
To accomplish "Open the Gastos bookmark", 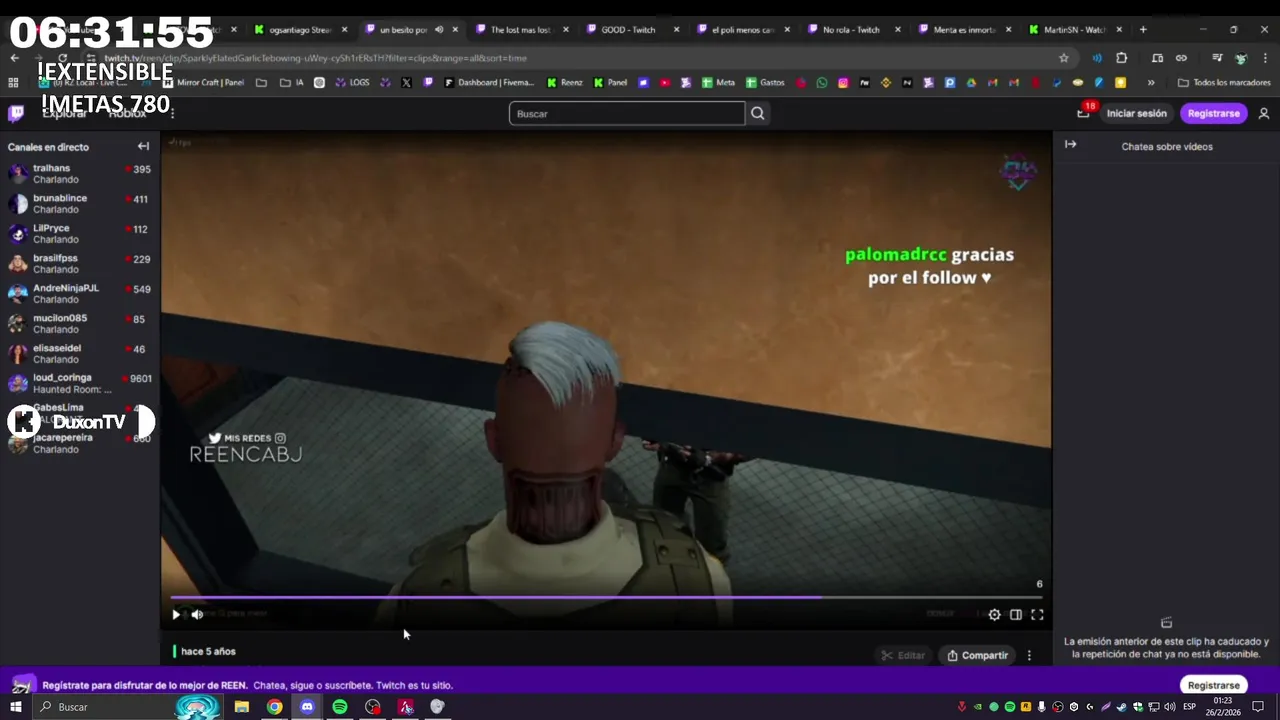I will [x=765, y=83].
